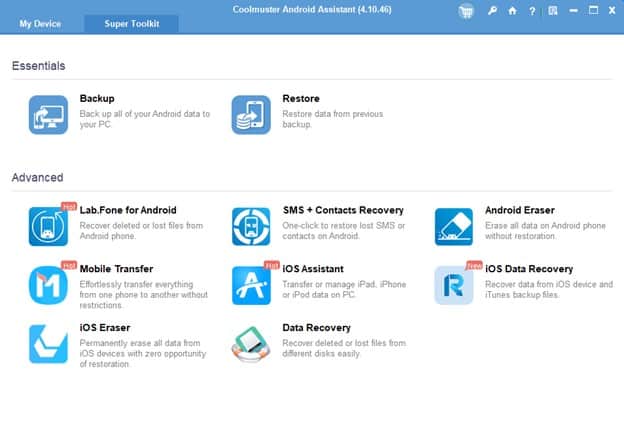
Task: Click "Recover deleted or lost files from Android phone" text
Action: tap(141, 231)
